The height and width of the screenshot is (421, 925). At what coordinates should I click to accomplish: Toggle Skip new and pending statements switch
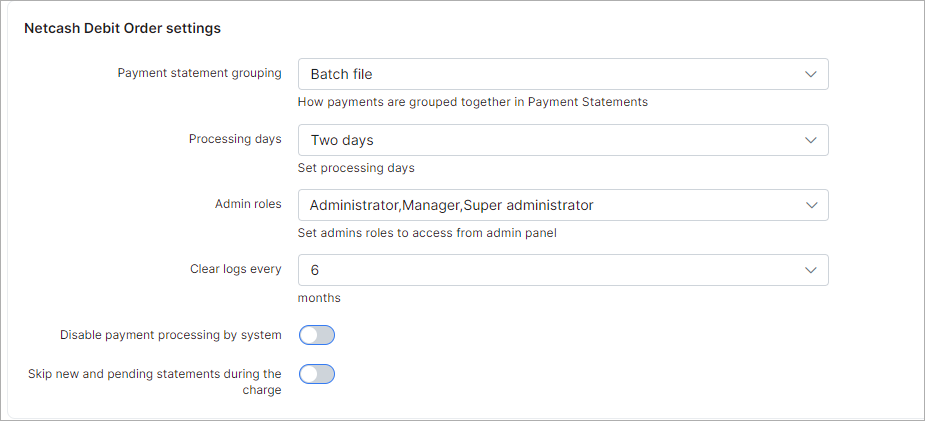tap(316, 374)
